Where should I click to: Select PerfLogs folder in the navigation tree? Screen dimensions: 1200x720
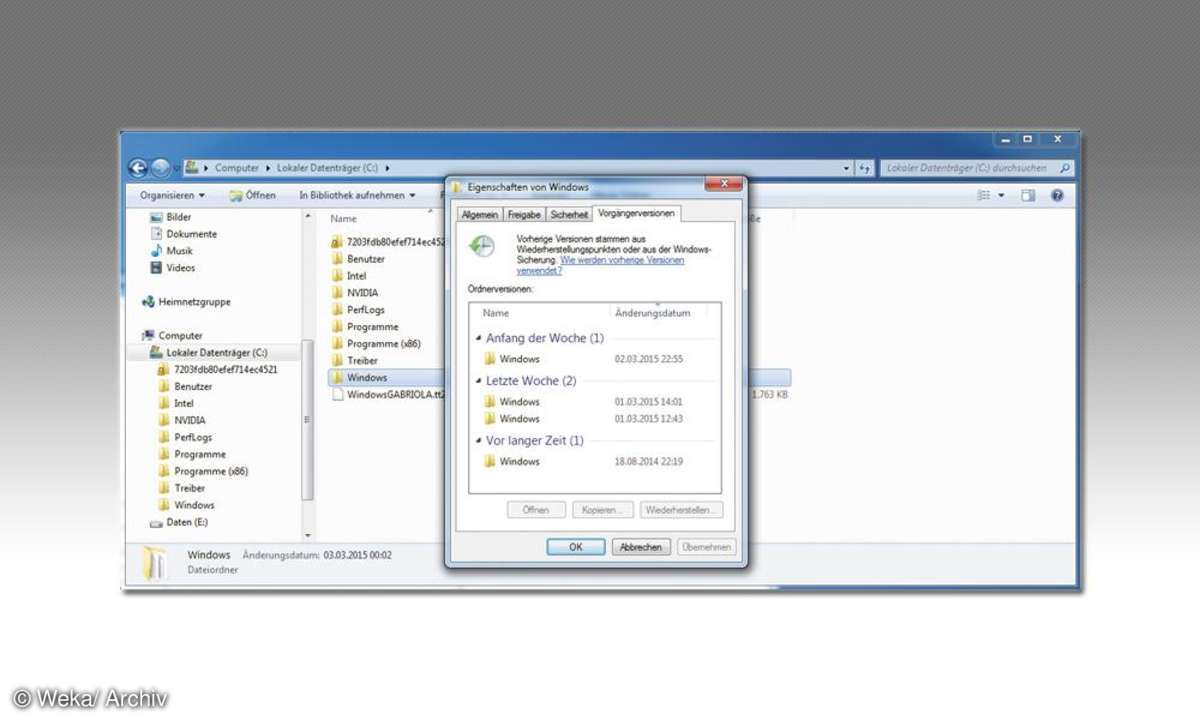pos(186,437)
